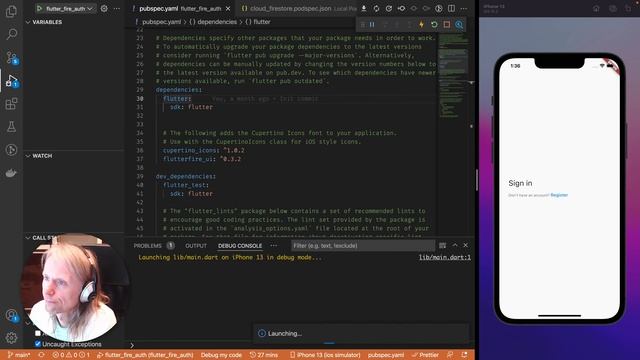Split the editor to the right
Screen dimensions: 640x360
tap(451, 8)
